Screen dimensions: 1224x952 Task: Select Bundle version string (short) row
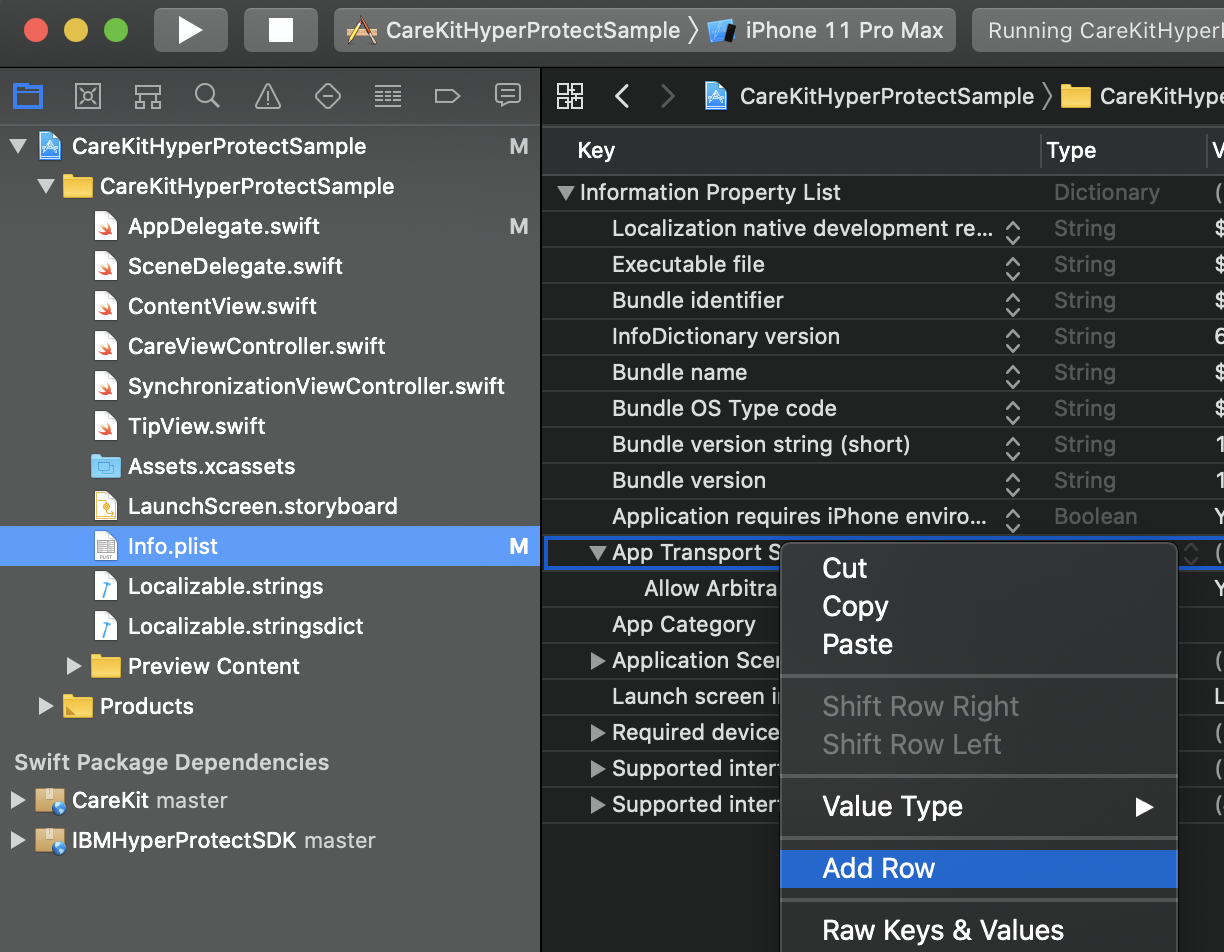click(883, 444)
